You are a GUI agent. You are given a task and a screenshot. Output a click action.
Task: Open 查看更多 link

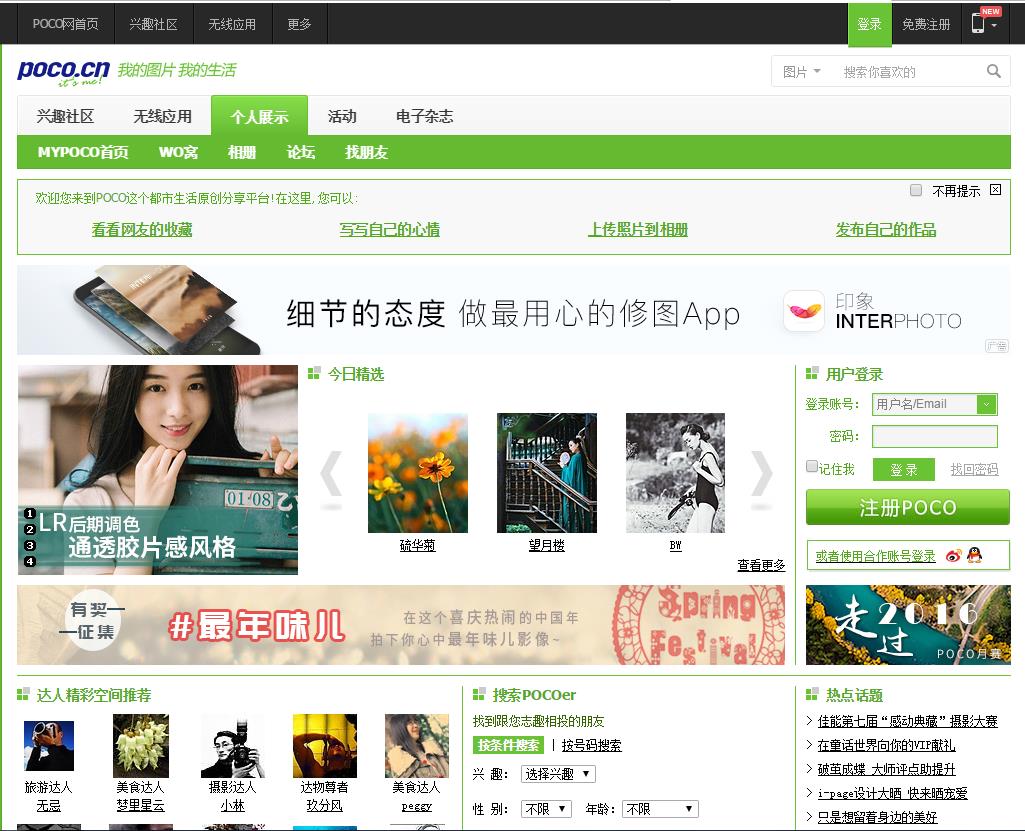click(762, 565)
